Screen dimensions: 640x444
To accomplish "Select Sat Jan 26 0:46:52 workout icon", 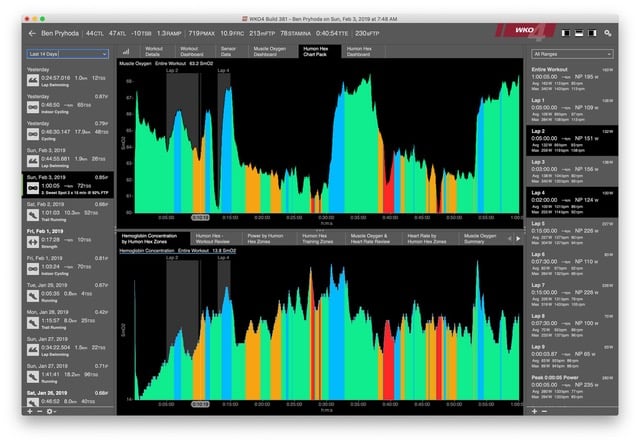I will coord(33,402).
